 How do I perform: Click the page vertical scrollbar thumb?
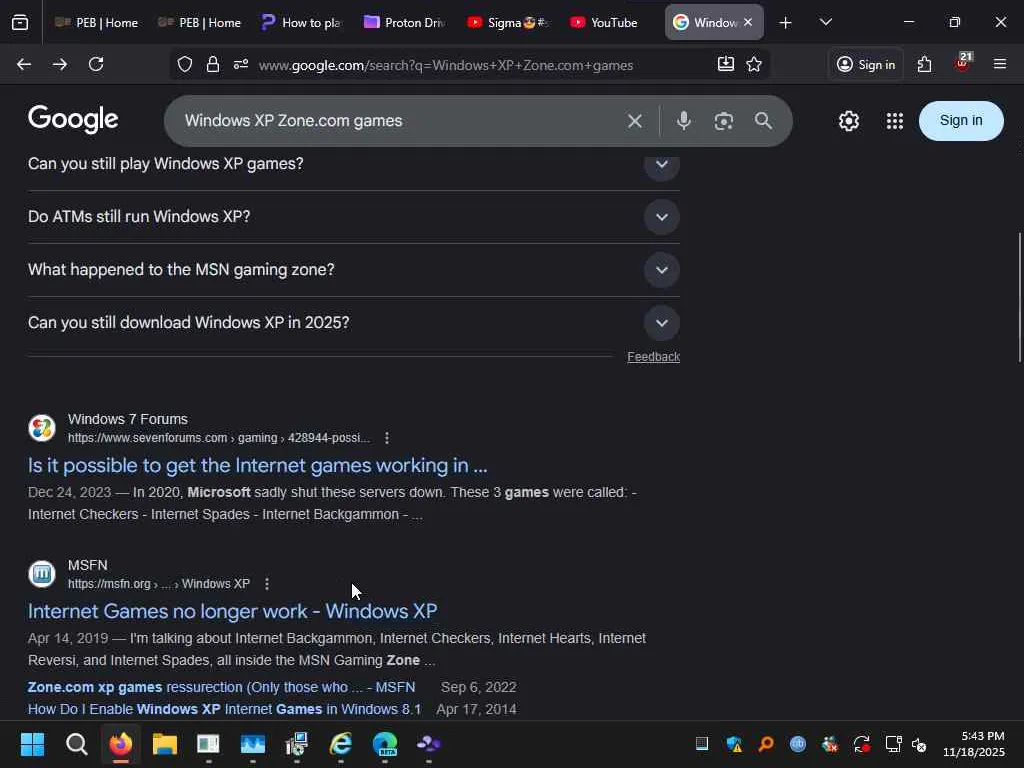click(1019, 297)
